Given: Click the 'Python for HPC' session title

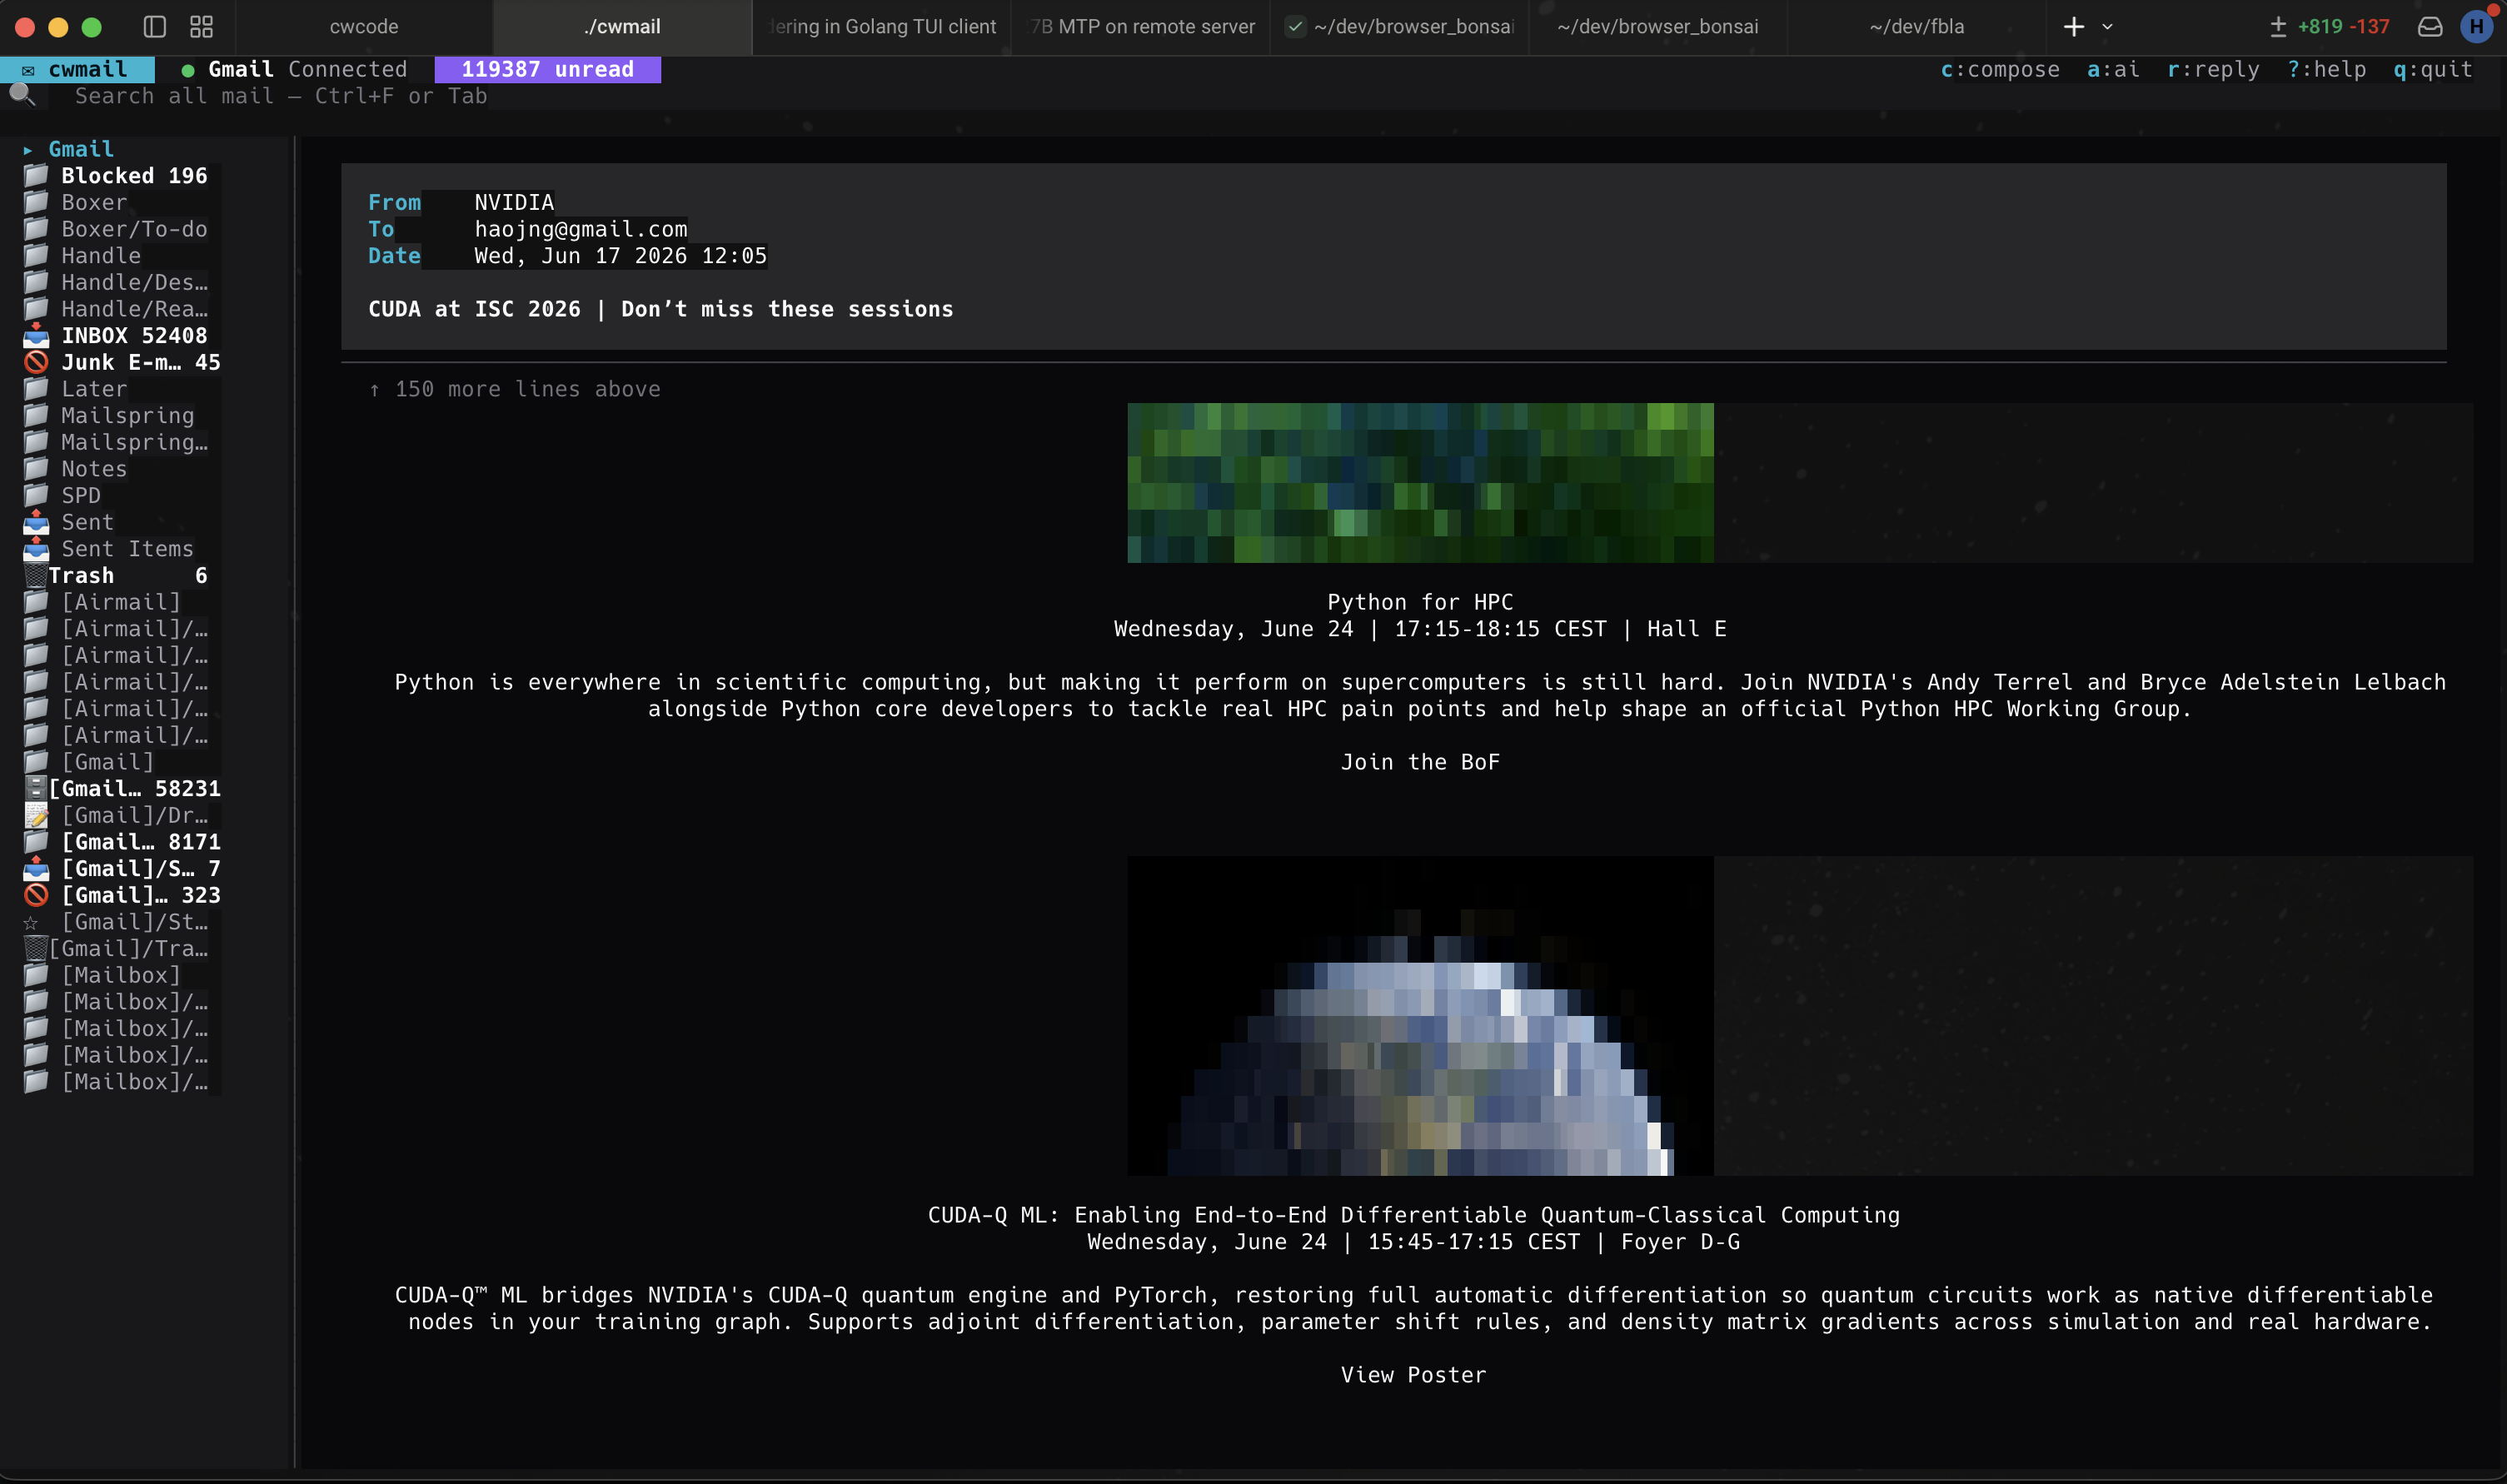Looking at the screenshot, I should tap(1420, 602).
